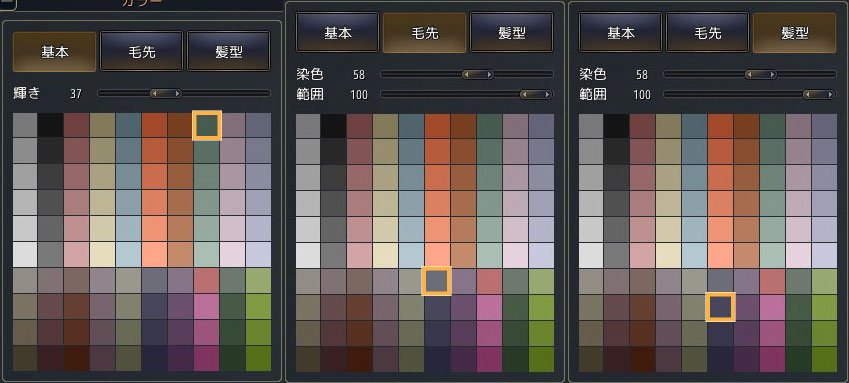Select the near-white gray swatch in left panel
Viewport: 849px width, 383px height.
[x=24, y=254]
